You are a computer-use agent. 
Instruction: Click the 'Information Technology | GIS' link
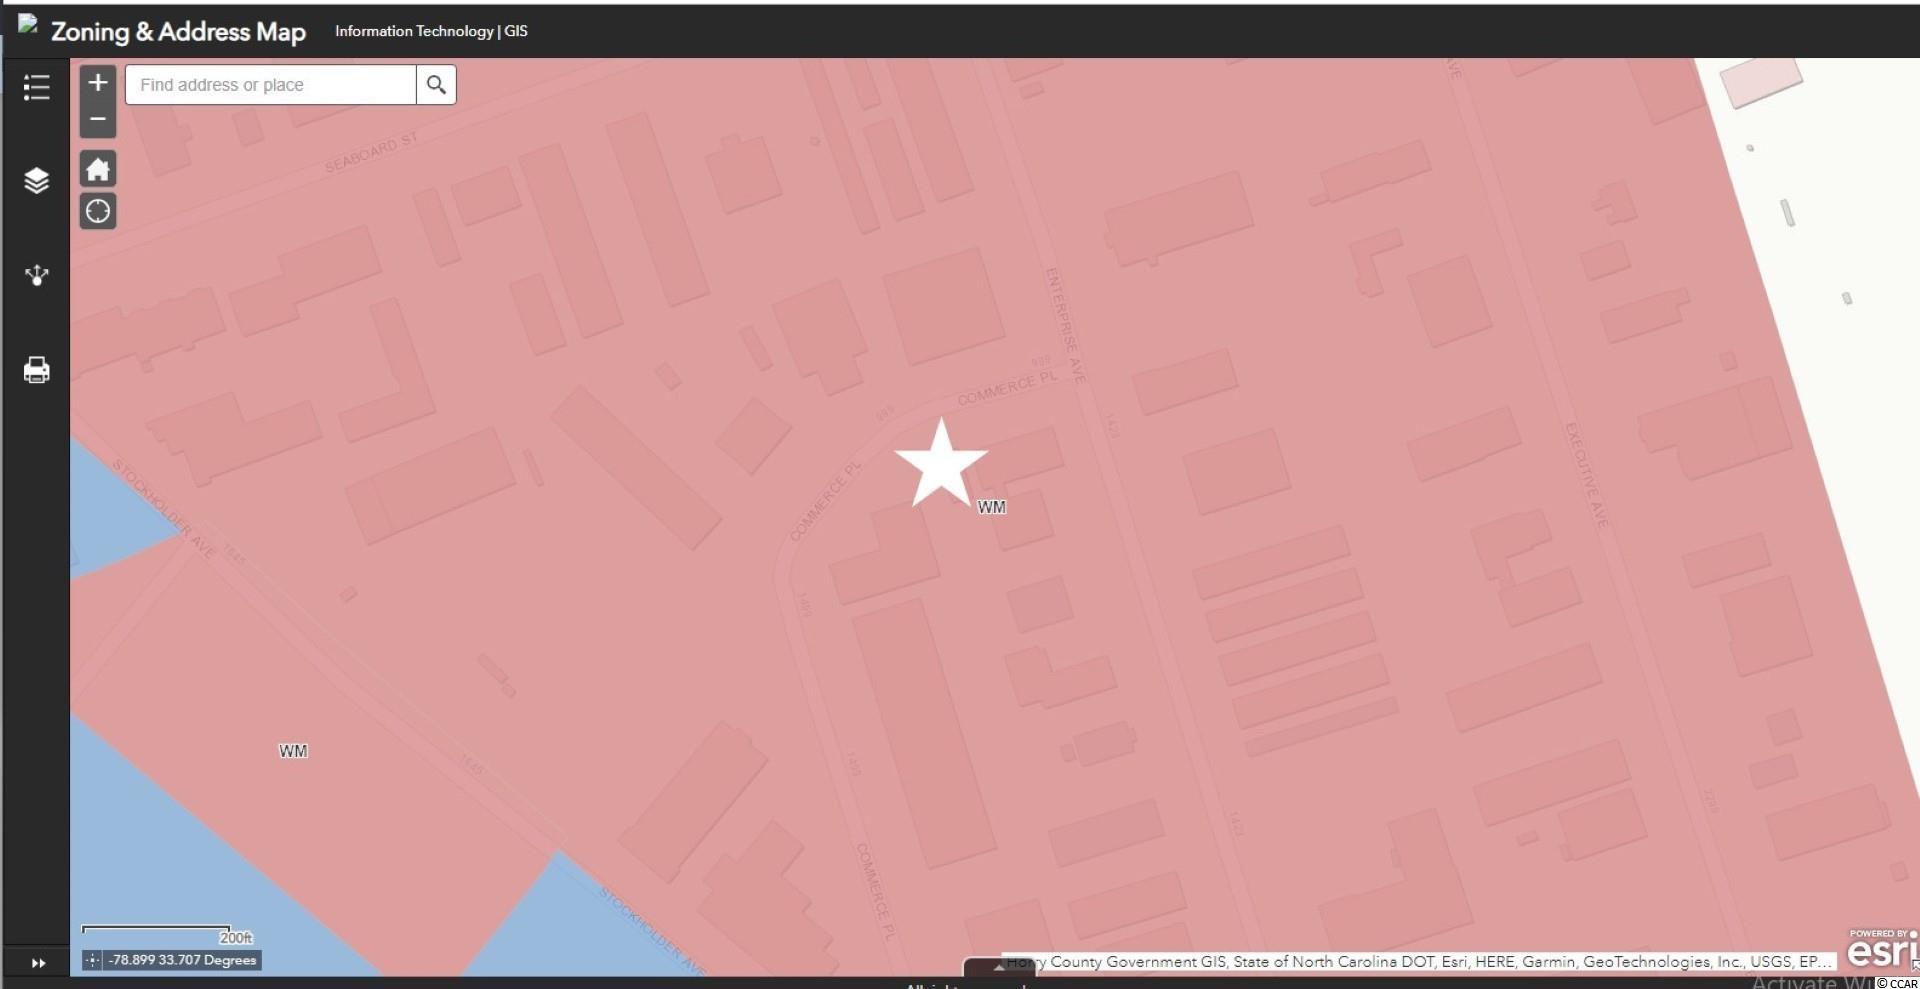tap(431, 31)
